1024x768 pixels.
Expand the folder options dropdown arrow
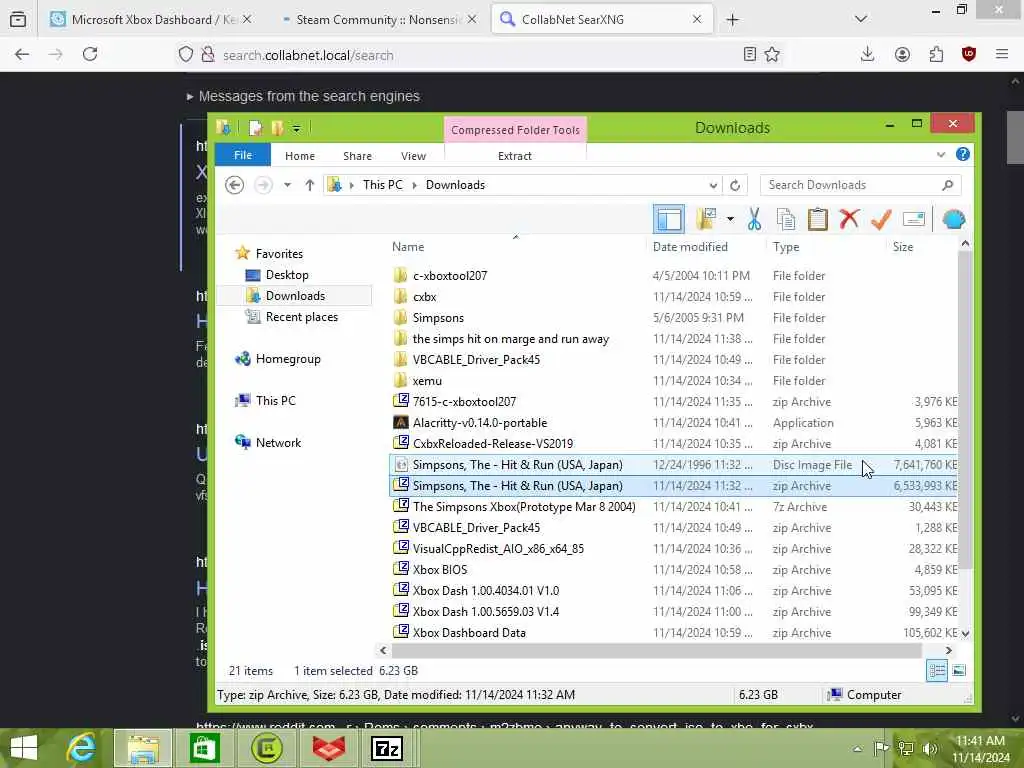(x=730, y=219)
